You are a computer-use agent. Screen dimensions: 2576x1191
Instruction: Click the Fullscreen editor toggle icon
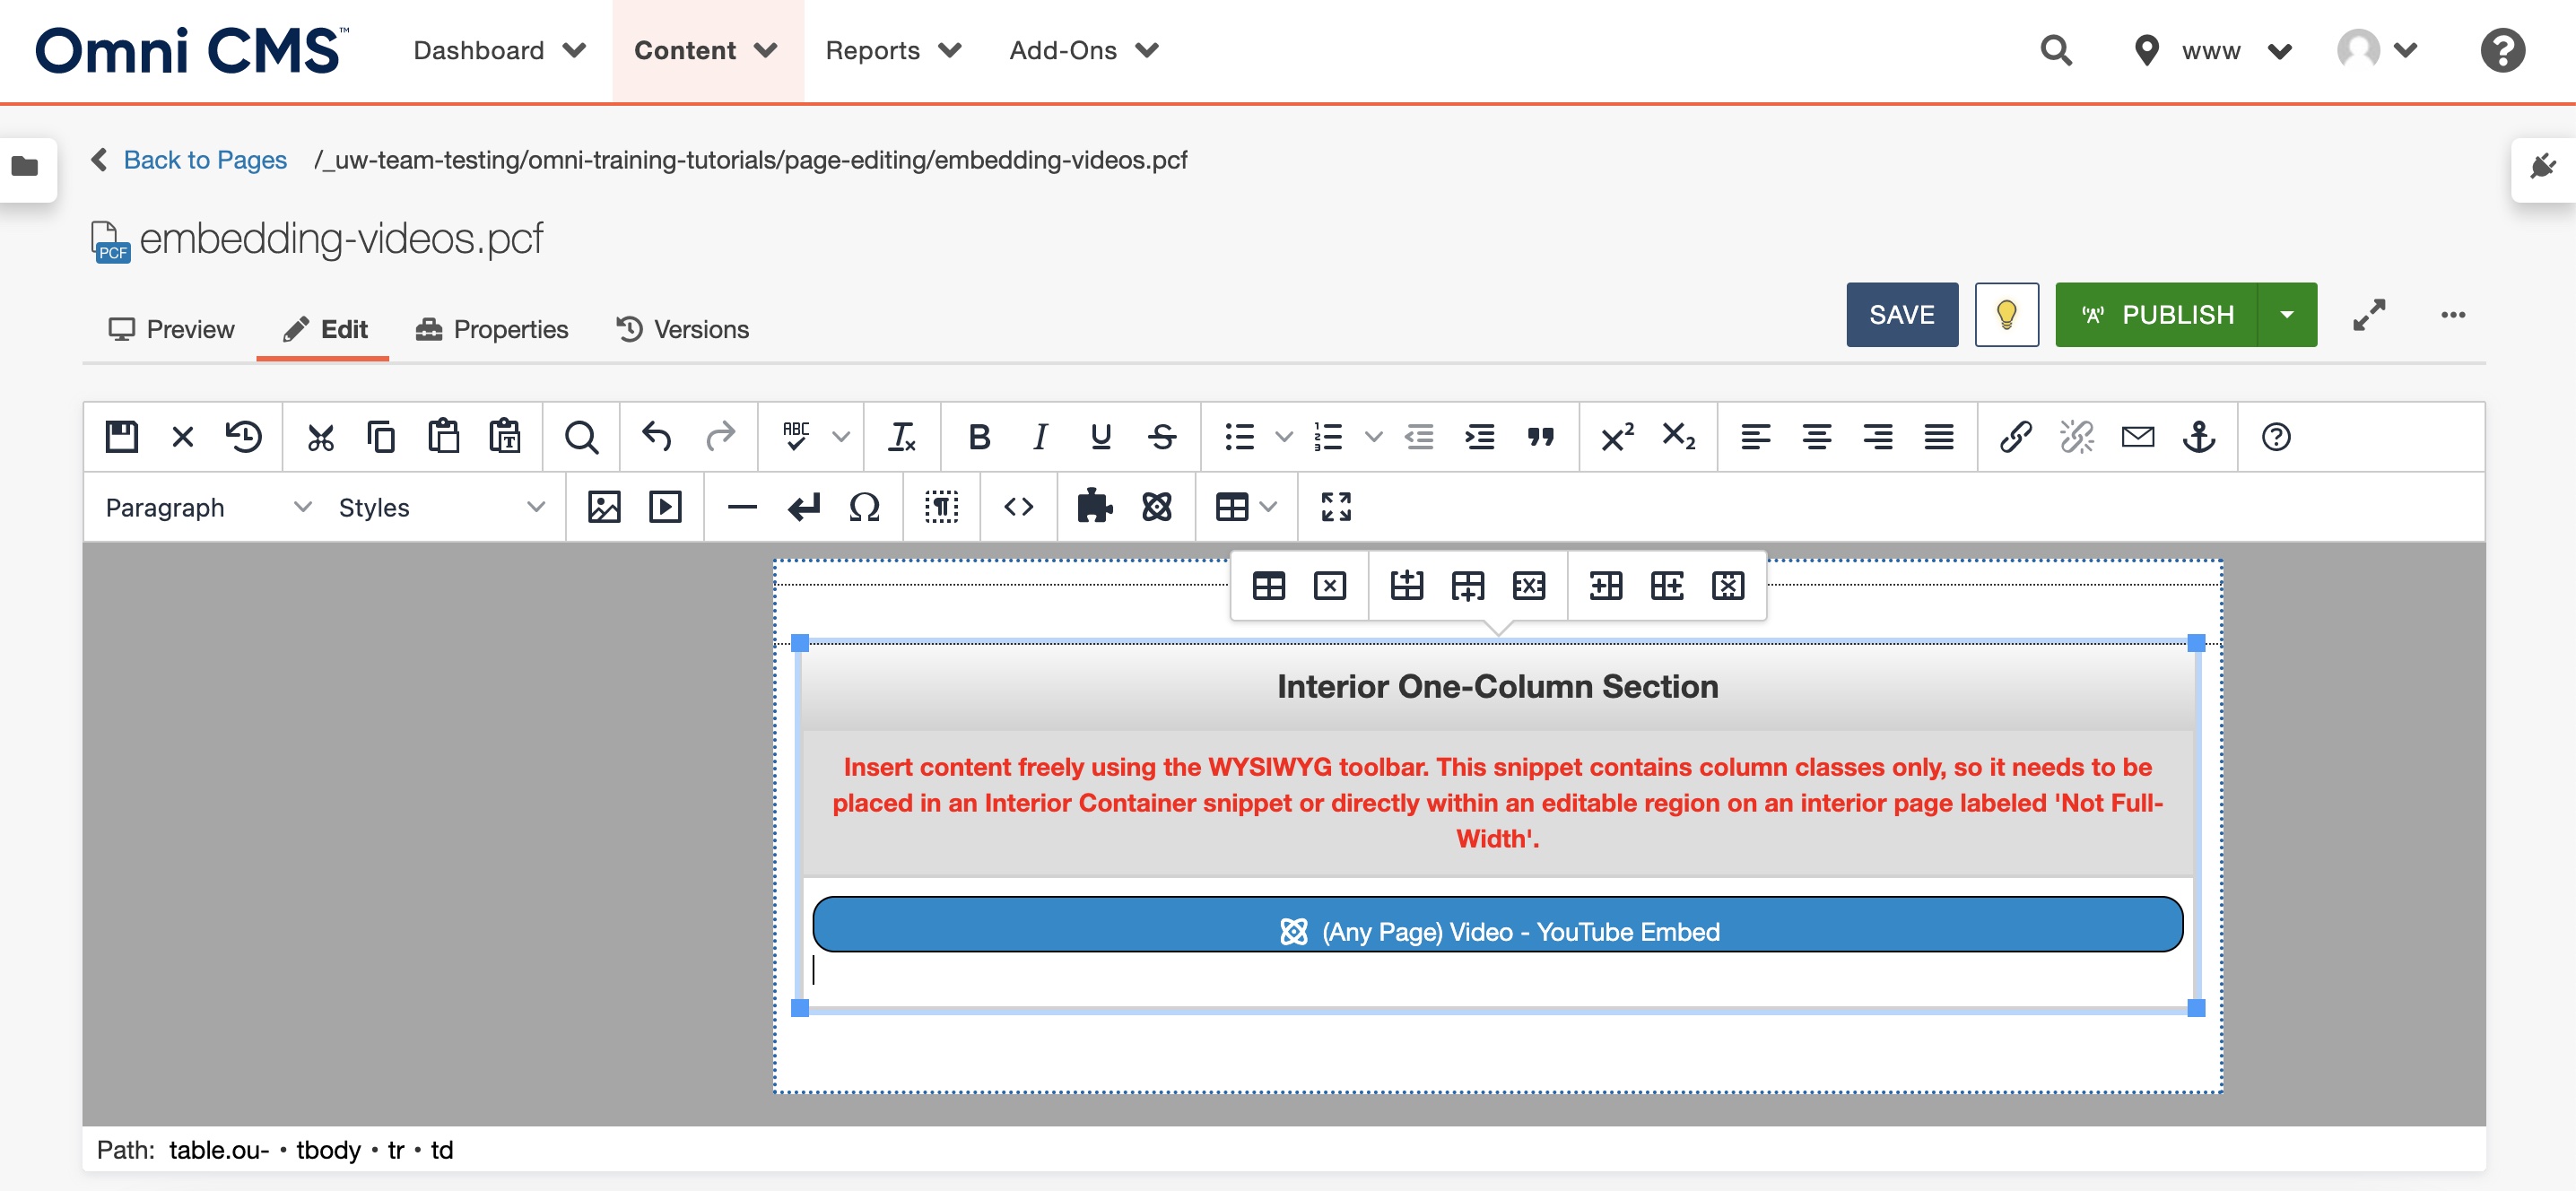pos(1336,504)
